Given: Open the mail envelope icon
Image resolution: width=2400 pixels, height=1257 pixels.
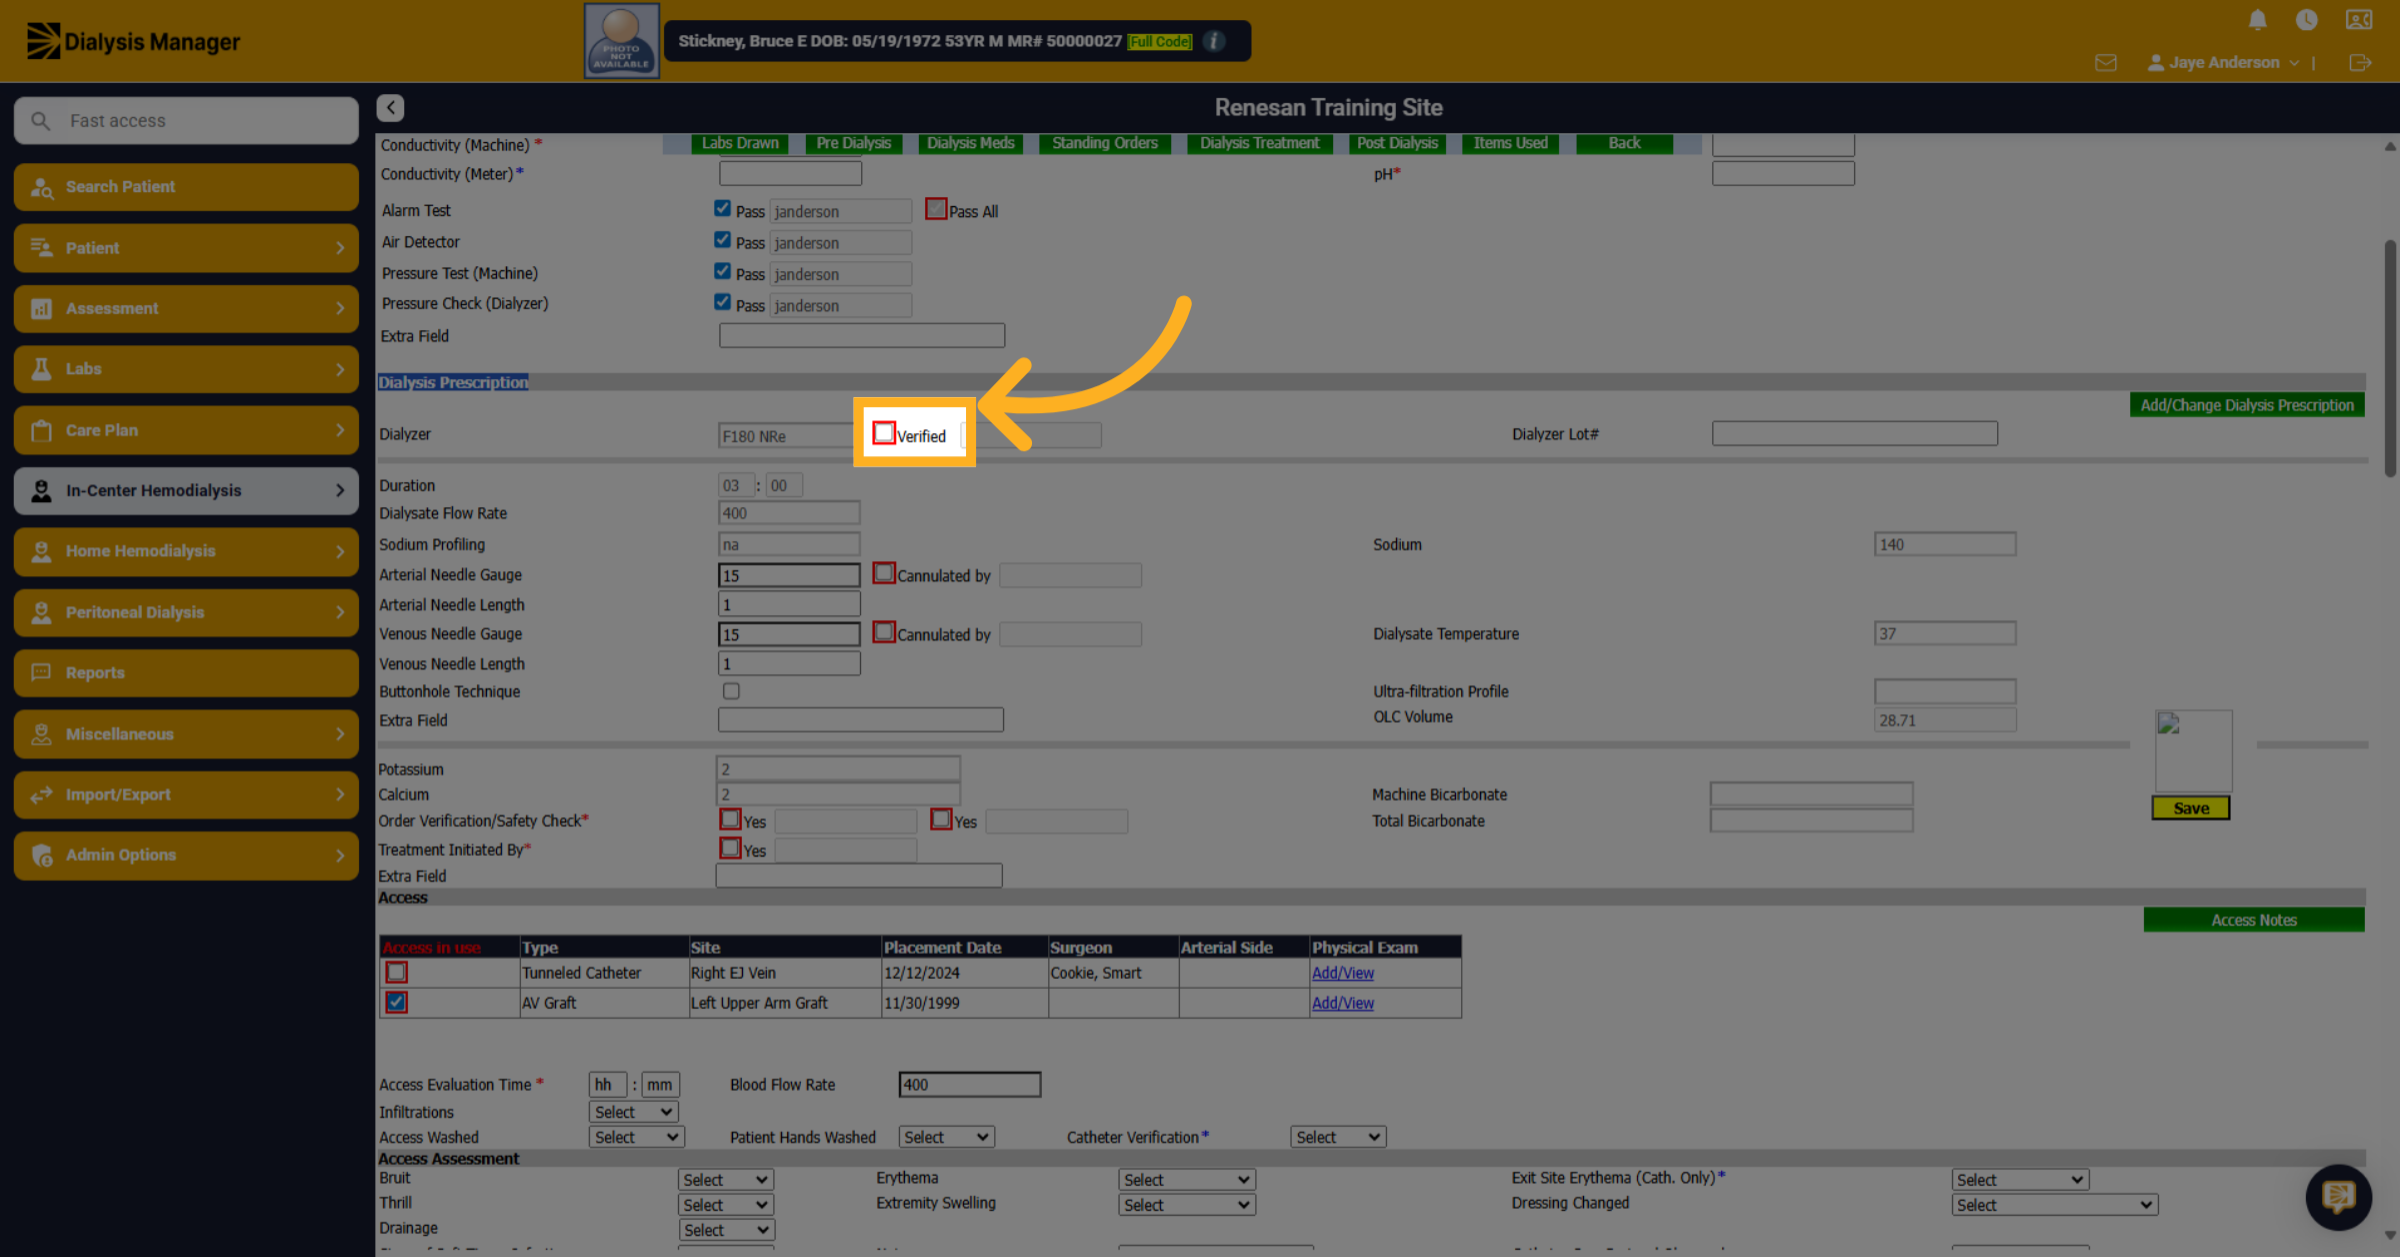Looking at the screenshot, I should click(x=2106, y=63).
